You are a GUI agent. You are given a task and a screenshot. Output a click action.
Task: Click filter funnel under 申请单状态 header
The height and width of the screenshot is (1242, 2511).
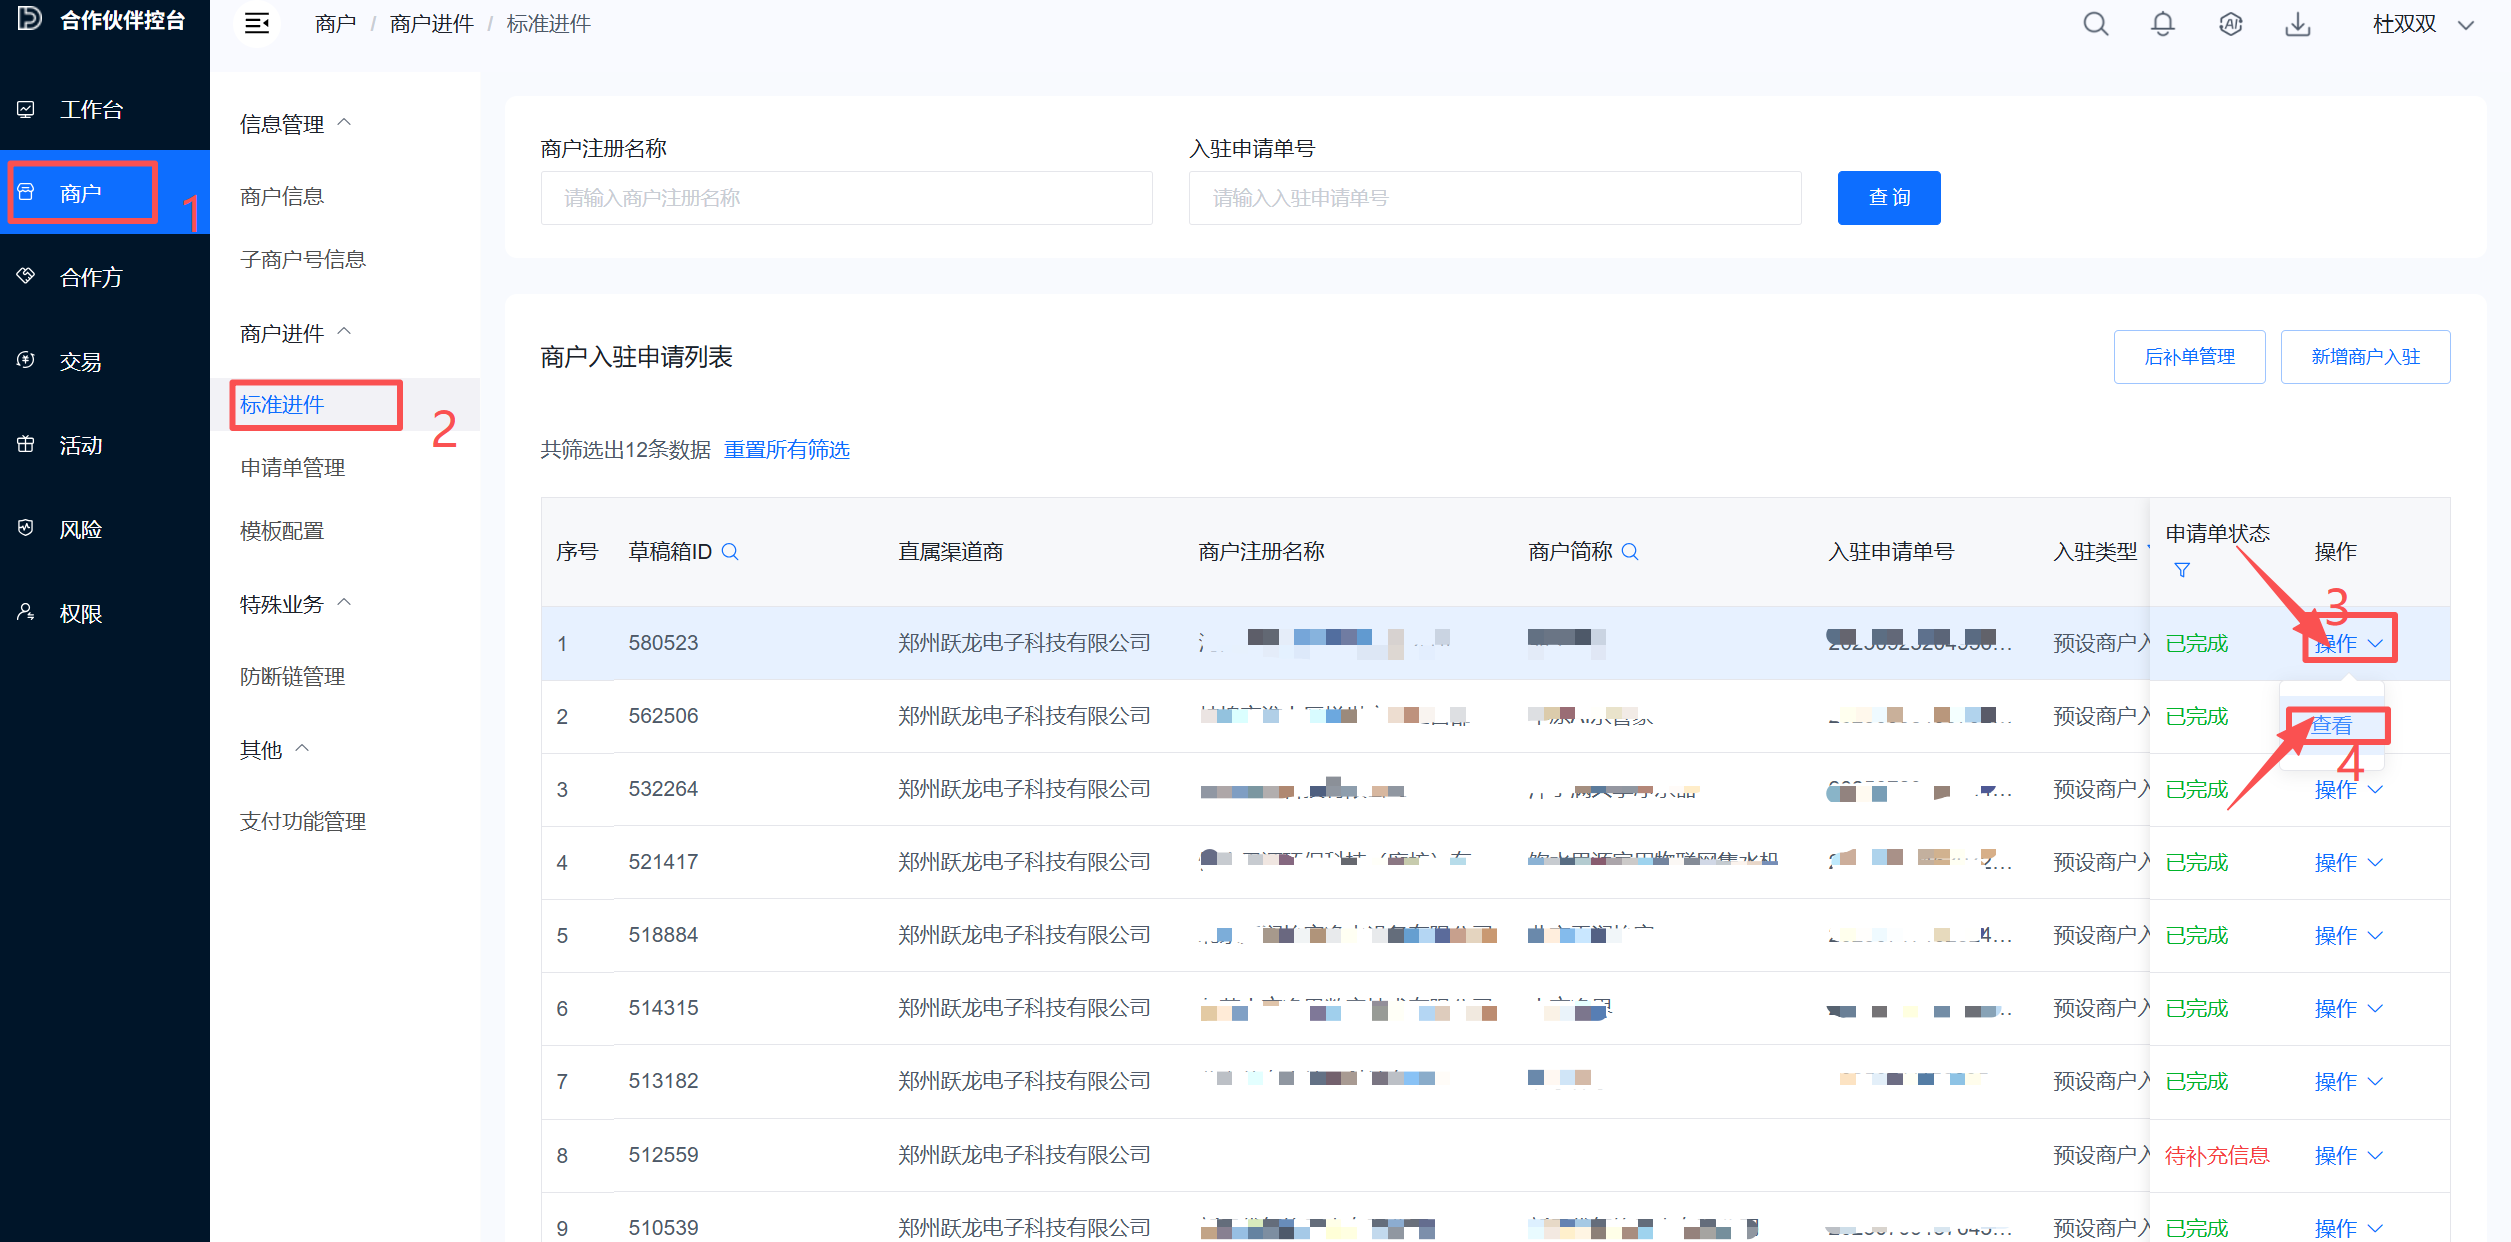click(2182, 570)
